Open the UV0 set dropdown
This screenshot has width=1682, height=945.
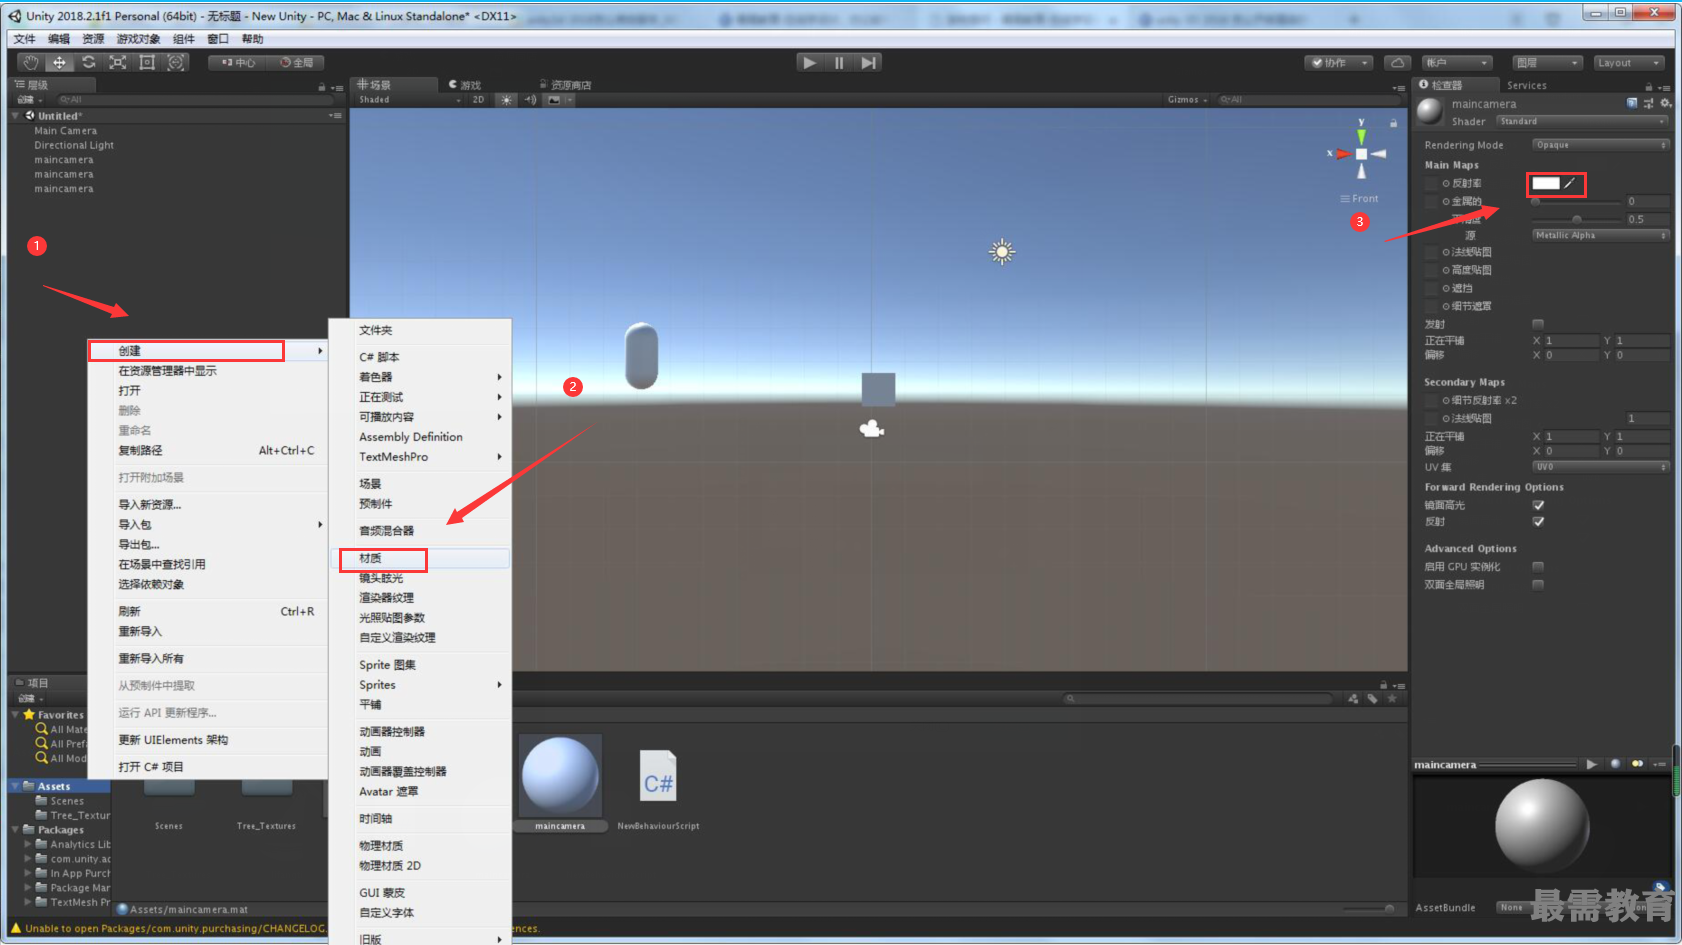coord(1600,467)
